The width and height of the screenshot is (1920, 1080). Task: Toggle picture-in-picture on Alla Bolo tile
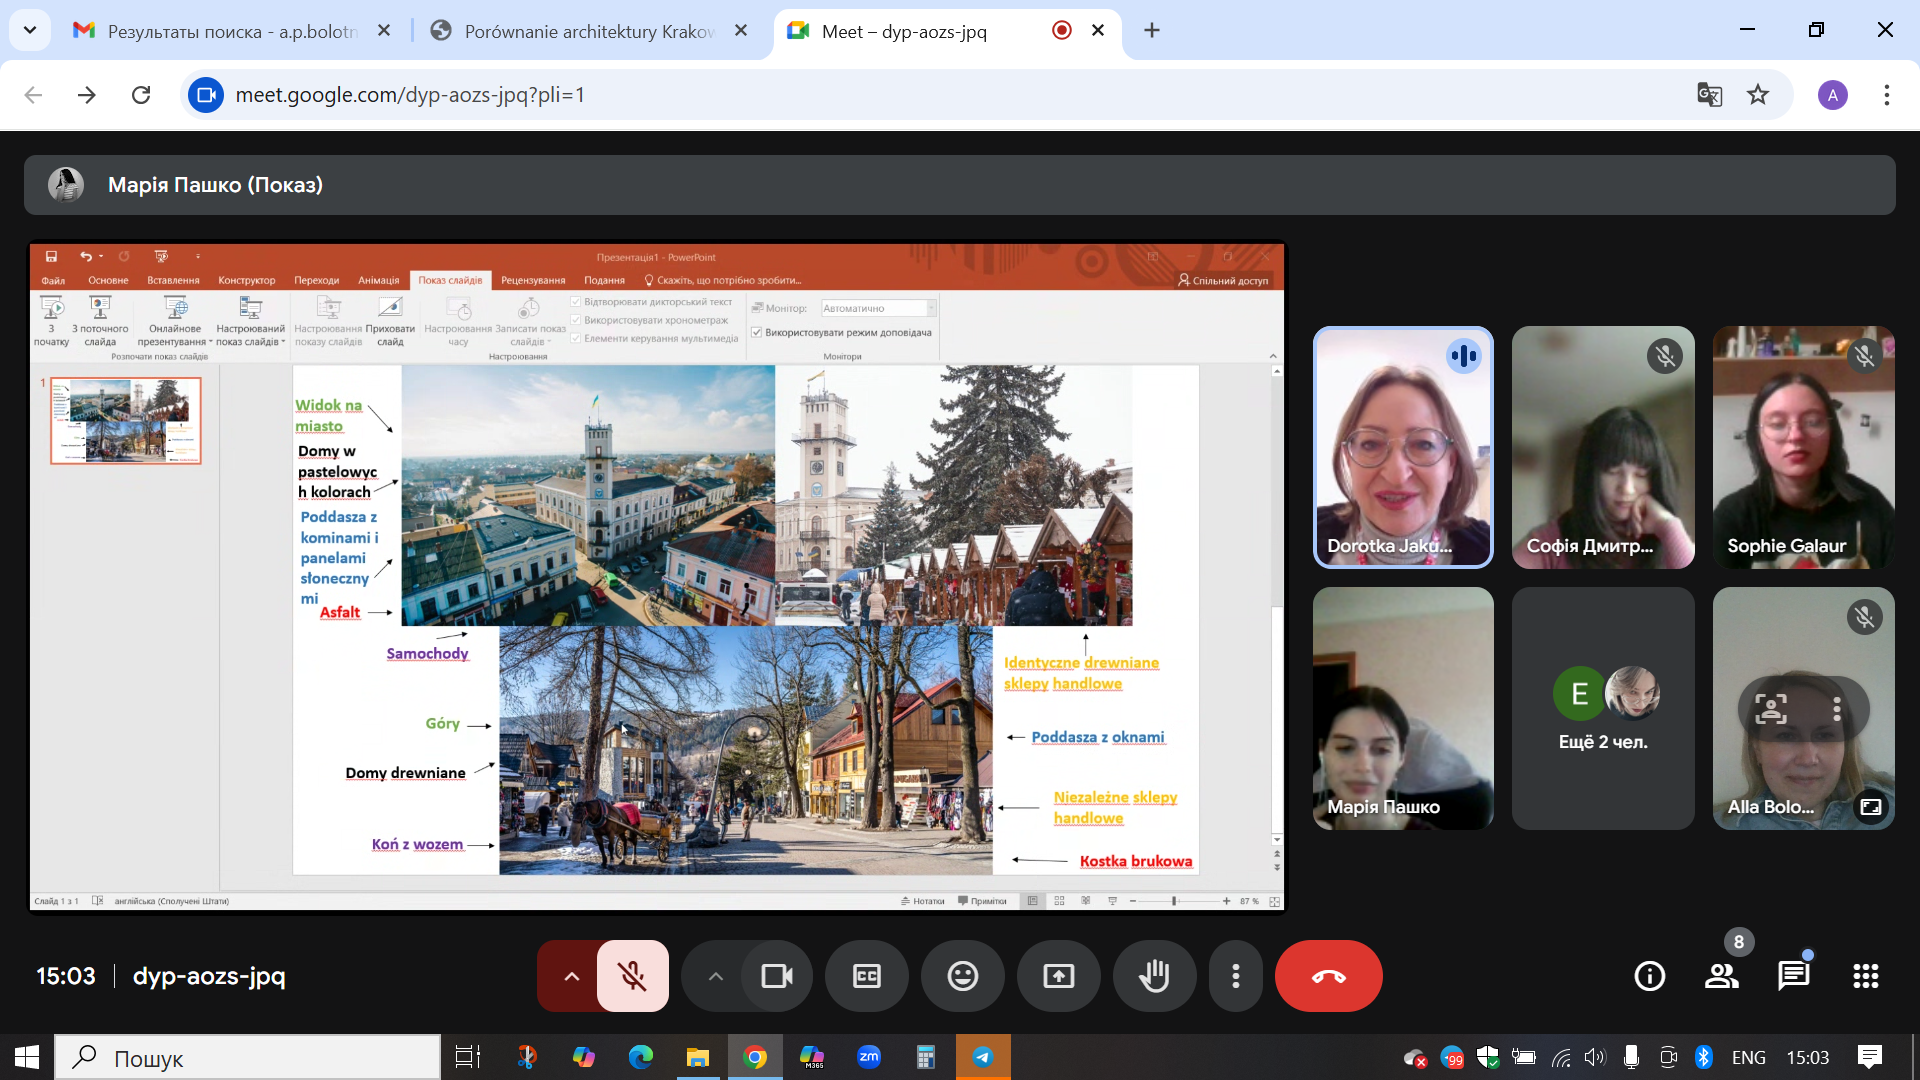click(1870, 807)
